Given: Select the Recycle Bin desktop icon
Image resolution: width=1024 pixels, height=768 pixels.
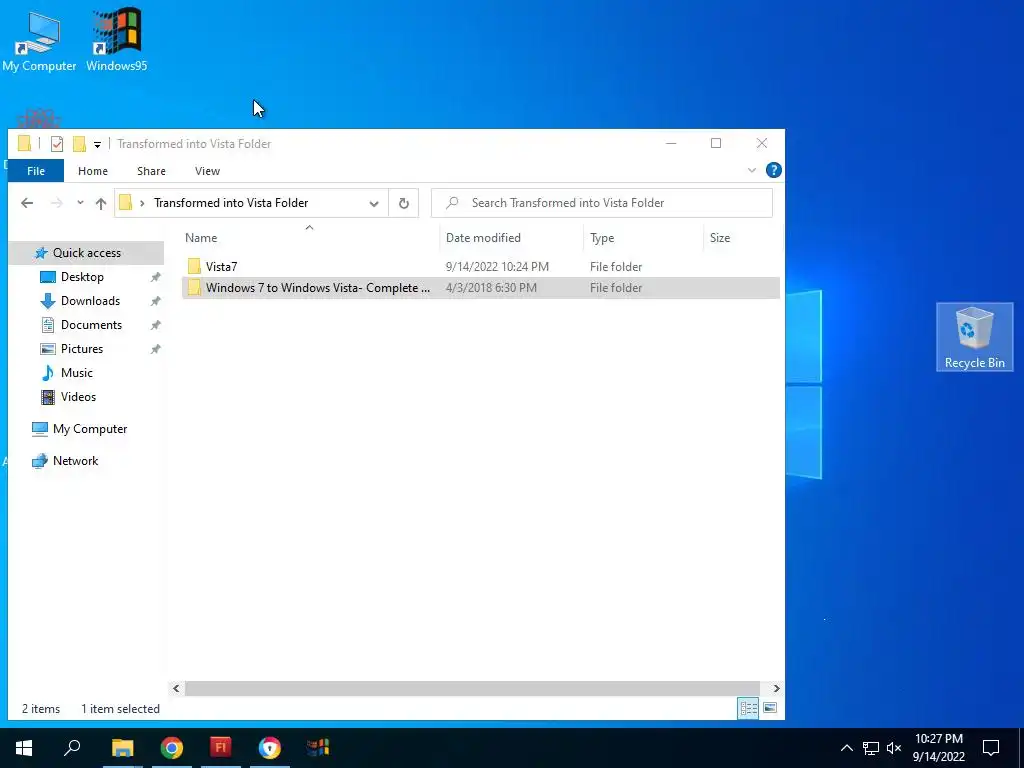Looking at the screenshot, I should (x=974, y=337).
